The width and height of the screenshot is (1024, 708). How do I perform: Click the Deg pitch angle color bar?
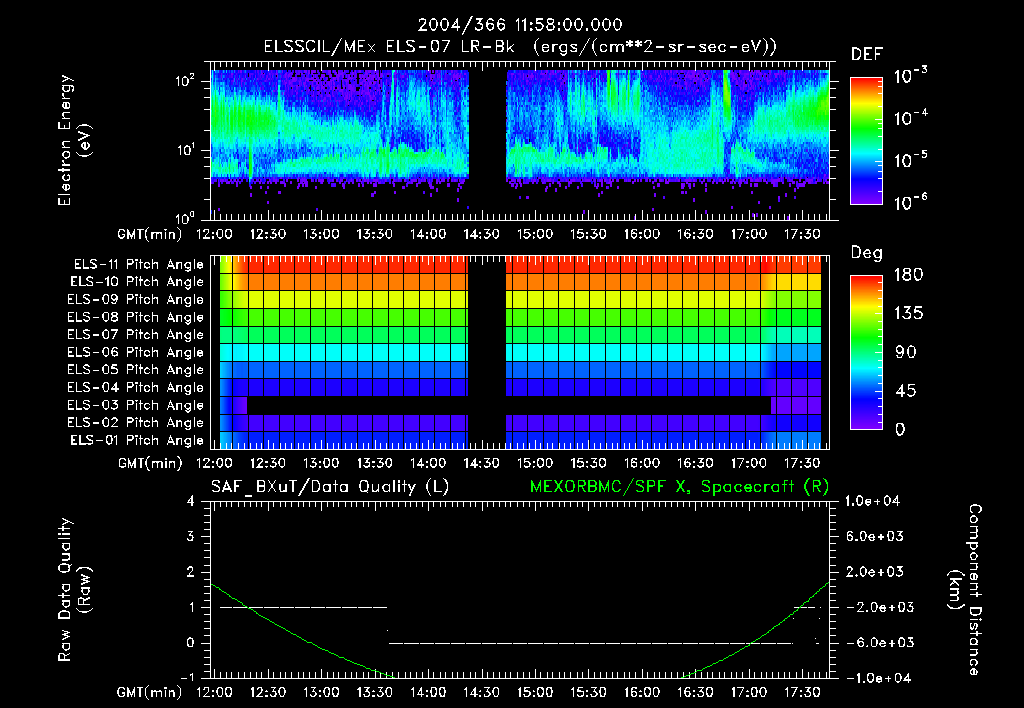coord(866,352)
